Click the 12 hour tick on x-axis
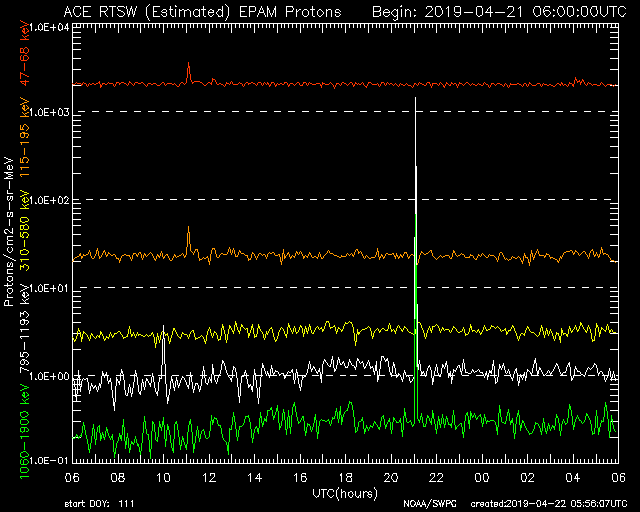 pos(209,477)
